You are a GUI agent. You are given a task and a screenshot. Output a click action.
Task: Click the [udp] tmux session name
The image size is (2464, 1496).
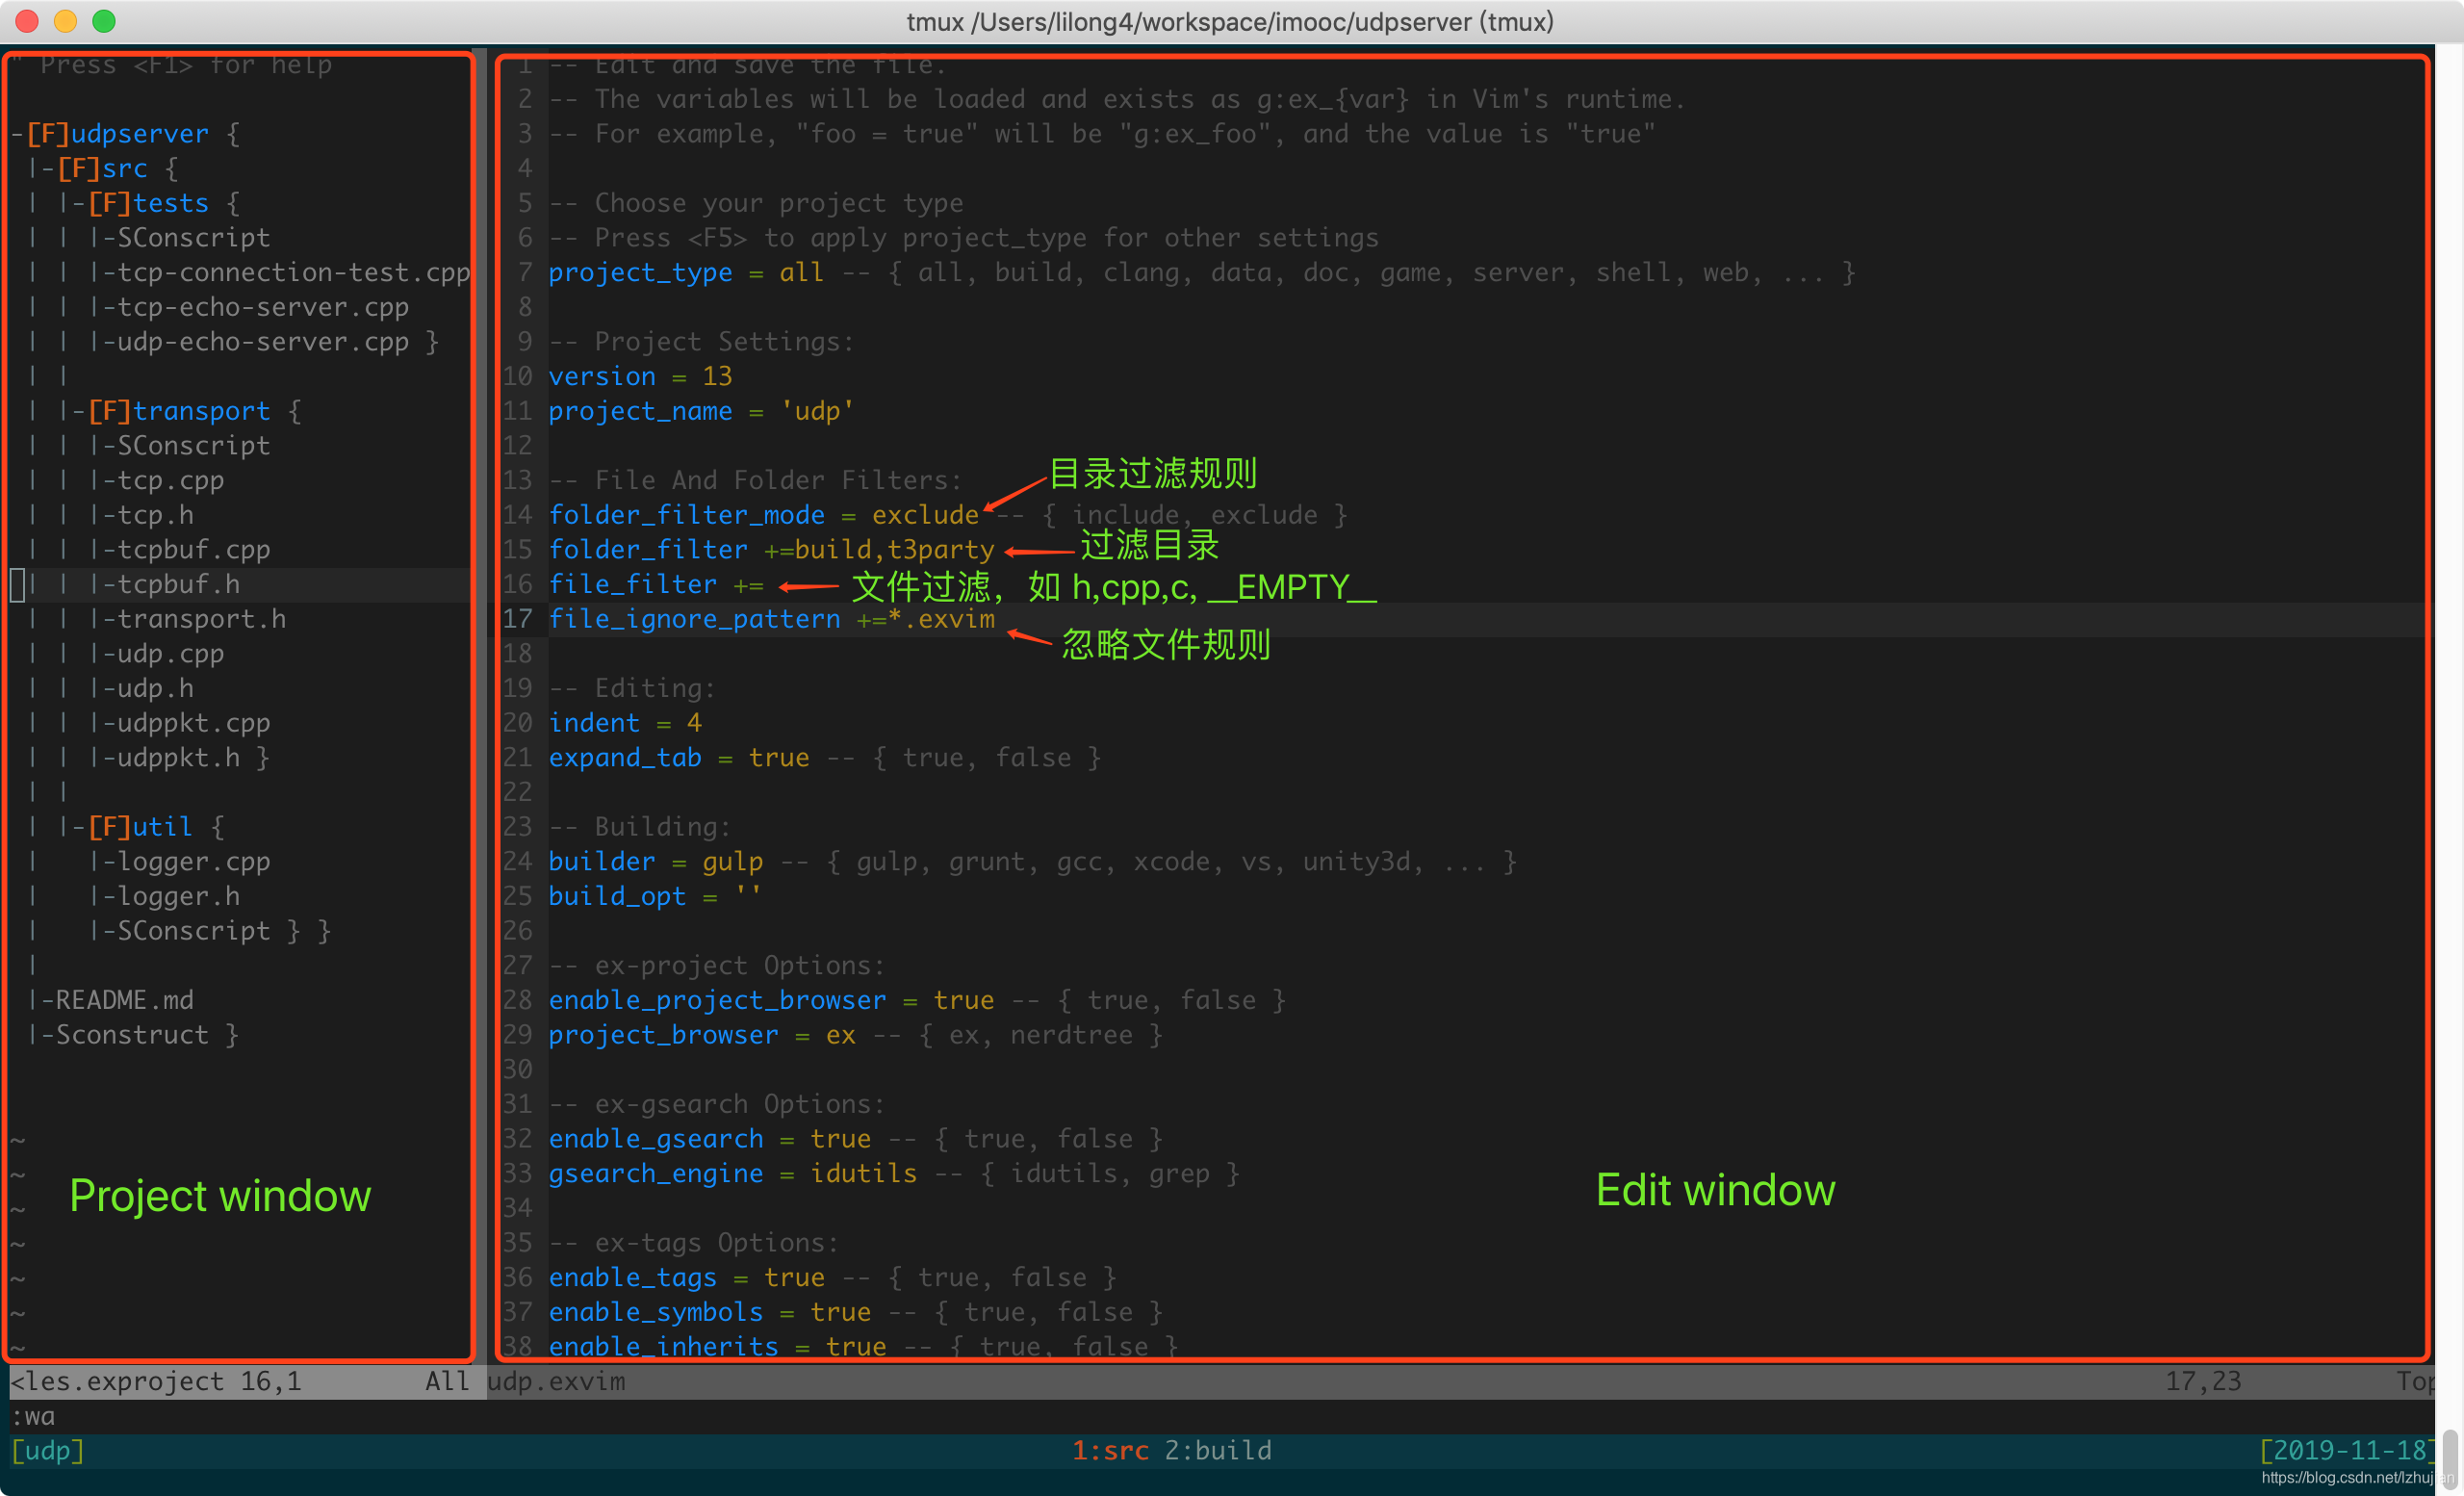tap(47, 1450)
